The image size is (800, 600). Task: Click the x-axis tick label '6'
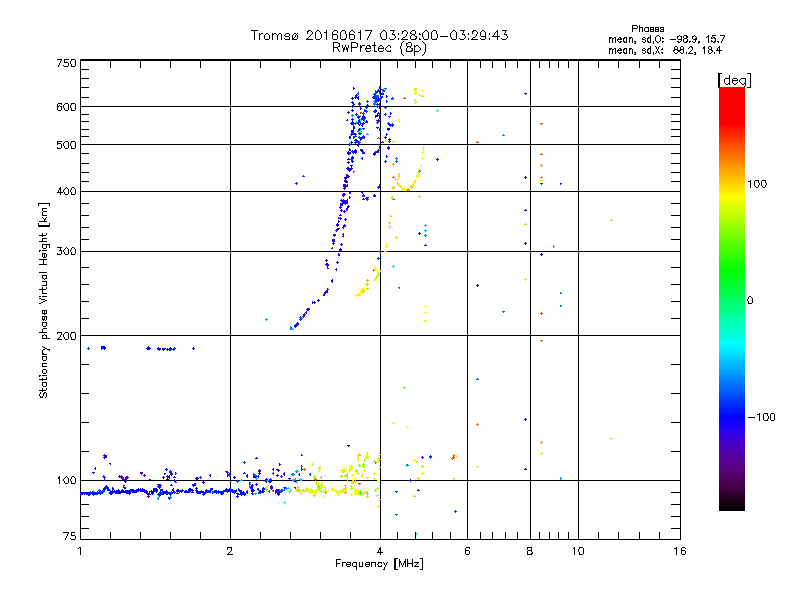click(467, 551)
